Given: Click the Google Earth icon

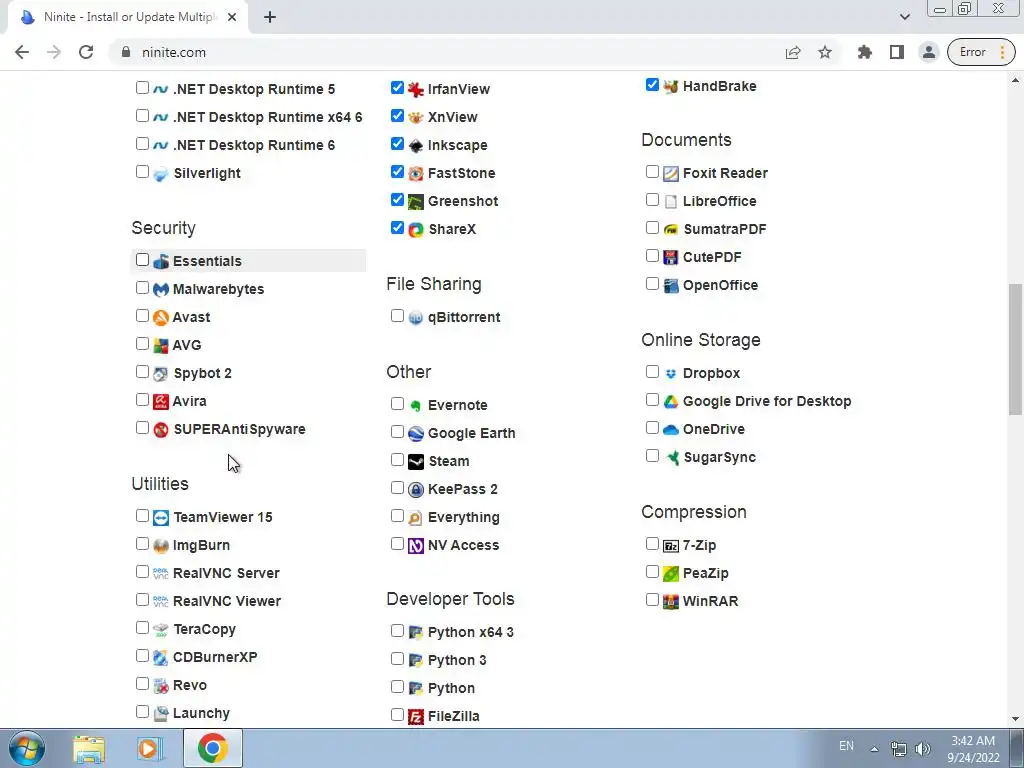Looking at the screenshot, I should [x=415, y=434].
